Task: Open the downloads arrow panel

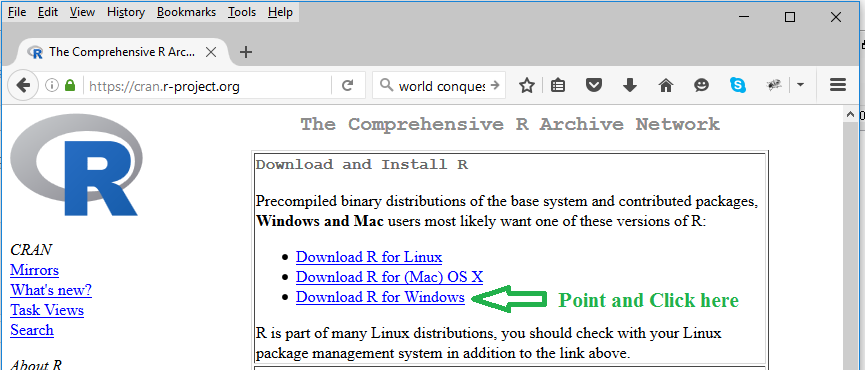Action: 630,85
